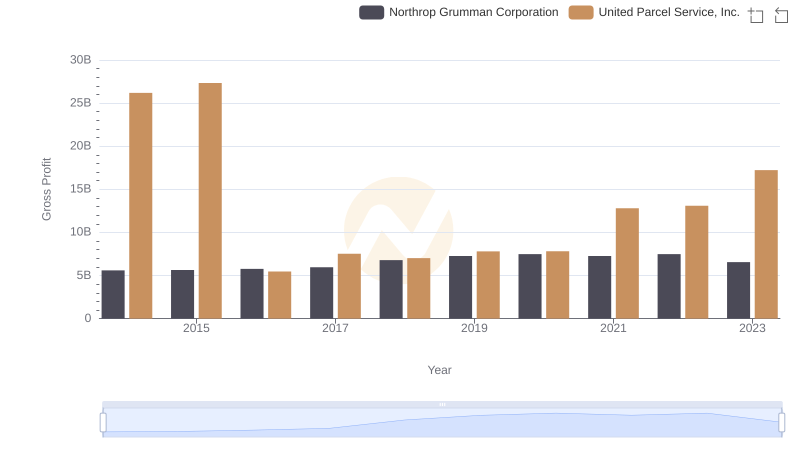Viewport: 800px width, 461px height.
Task: Click the UPS bar for 2023
Action: coord(766,244)
